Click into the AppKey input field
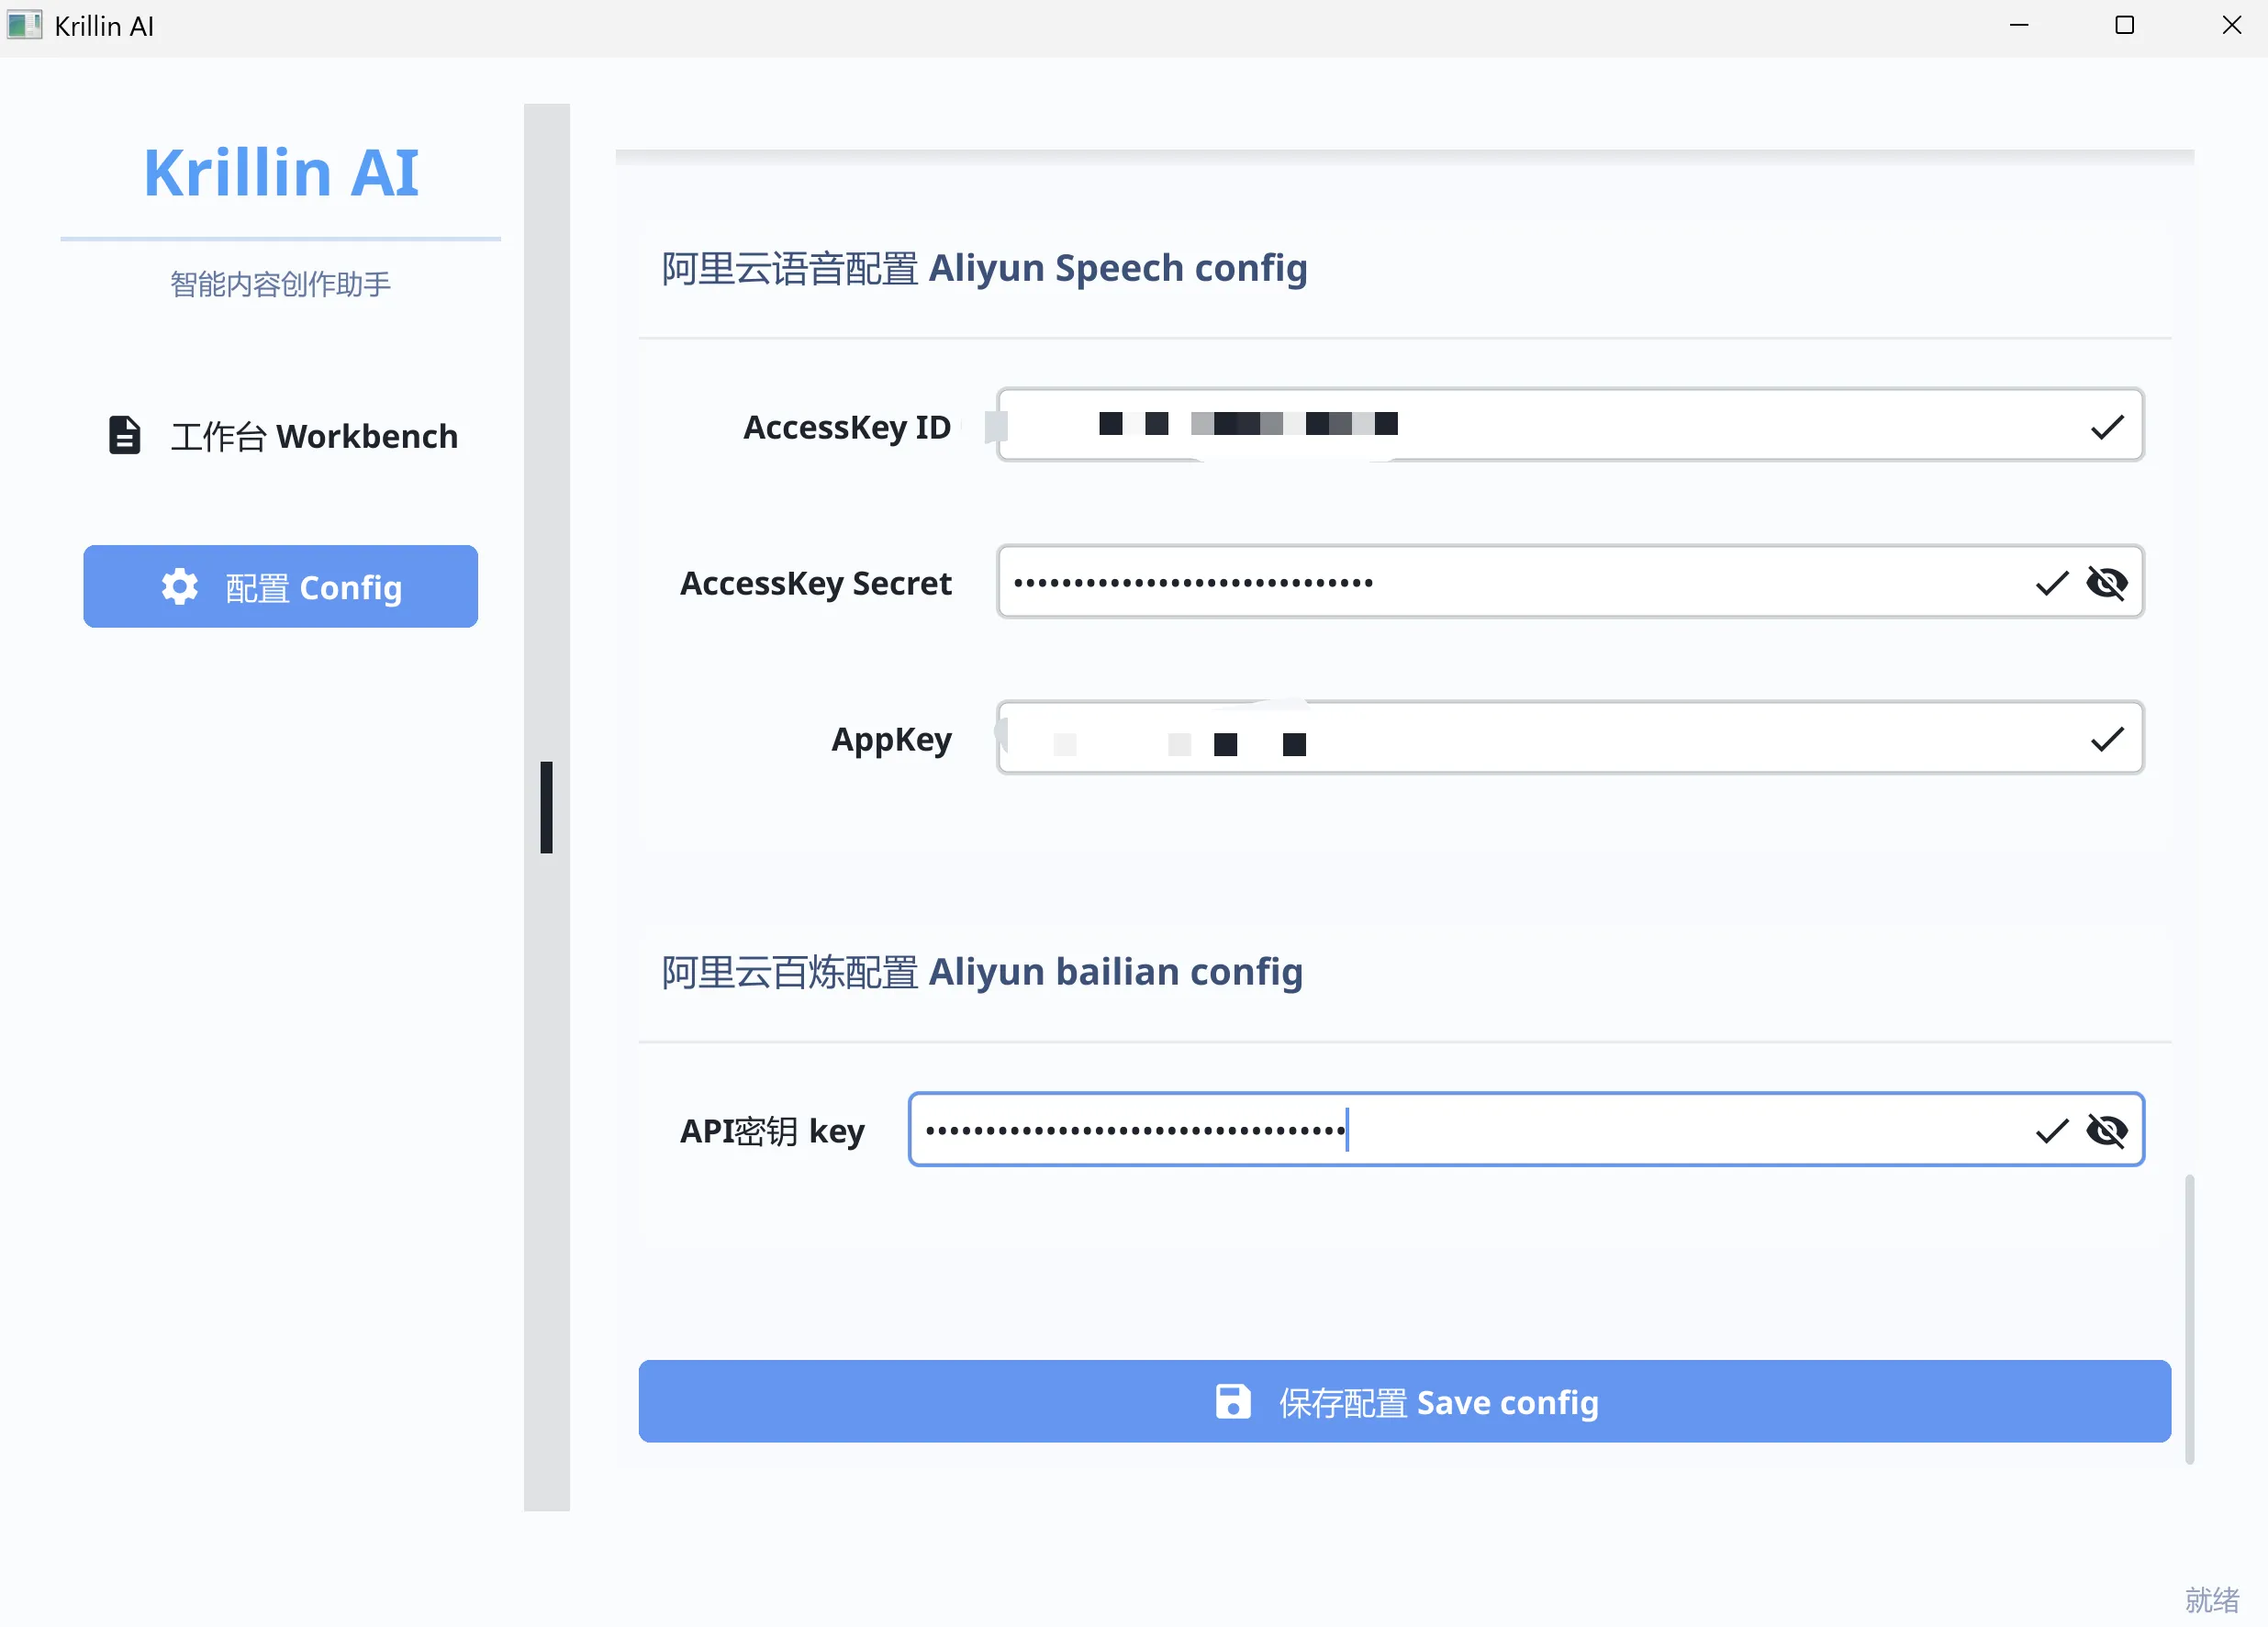Screen dimensions: 2268x1627 pyautogui.click(x=1570, y=738)
